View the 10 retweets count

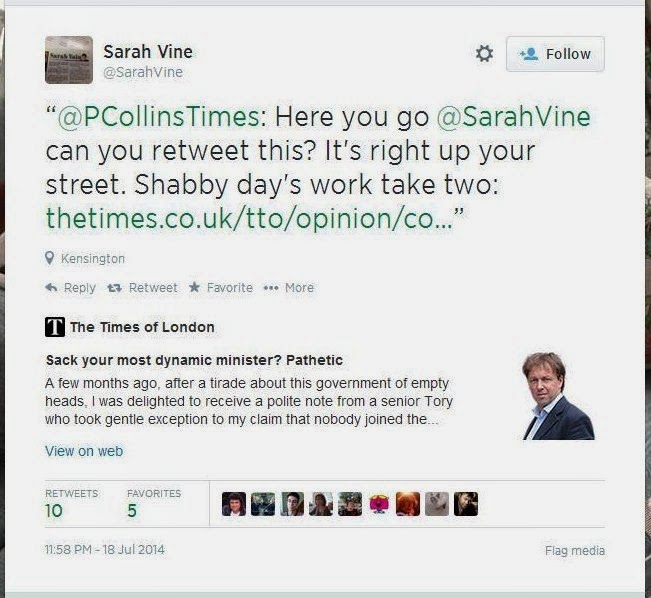tap(54, 510)
